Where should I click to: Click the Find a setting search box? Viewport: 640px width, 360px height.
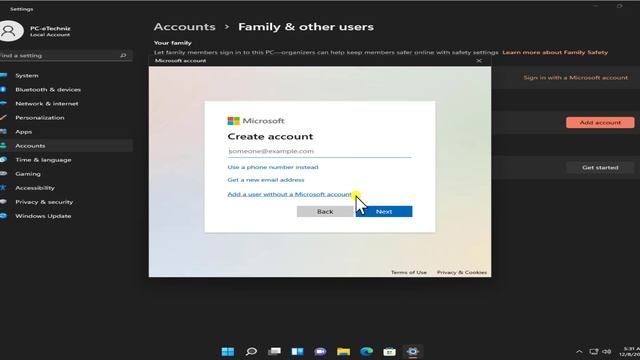click(65, 56)
